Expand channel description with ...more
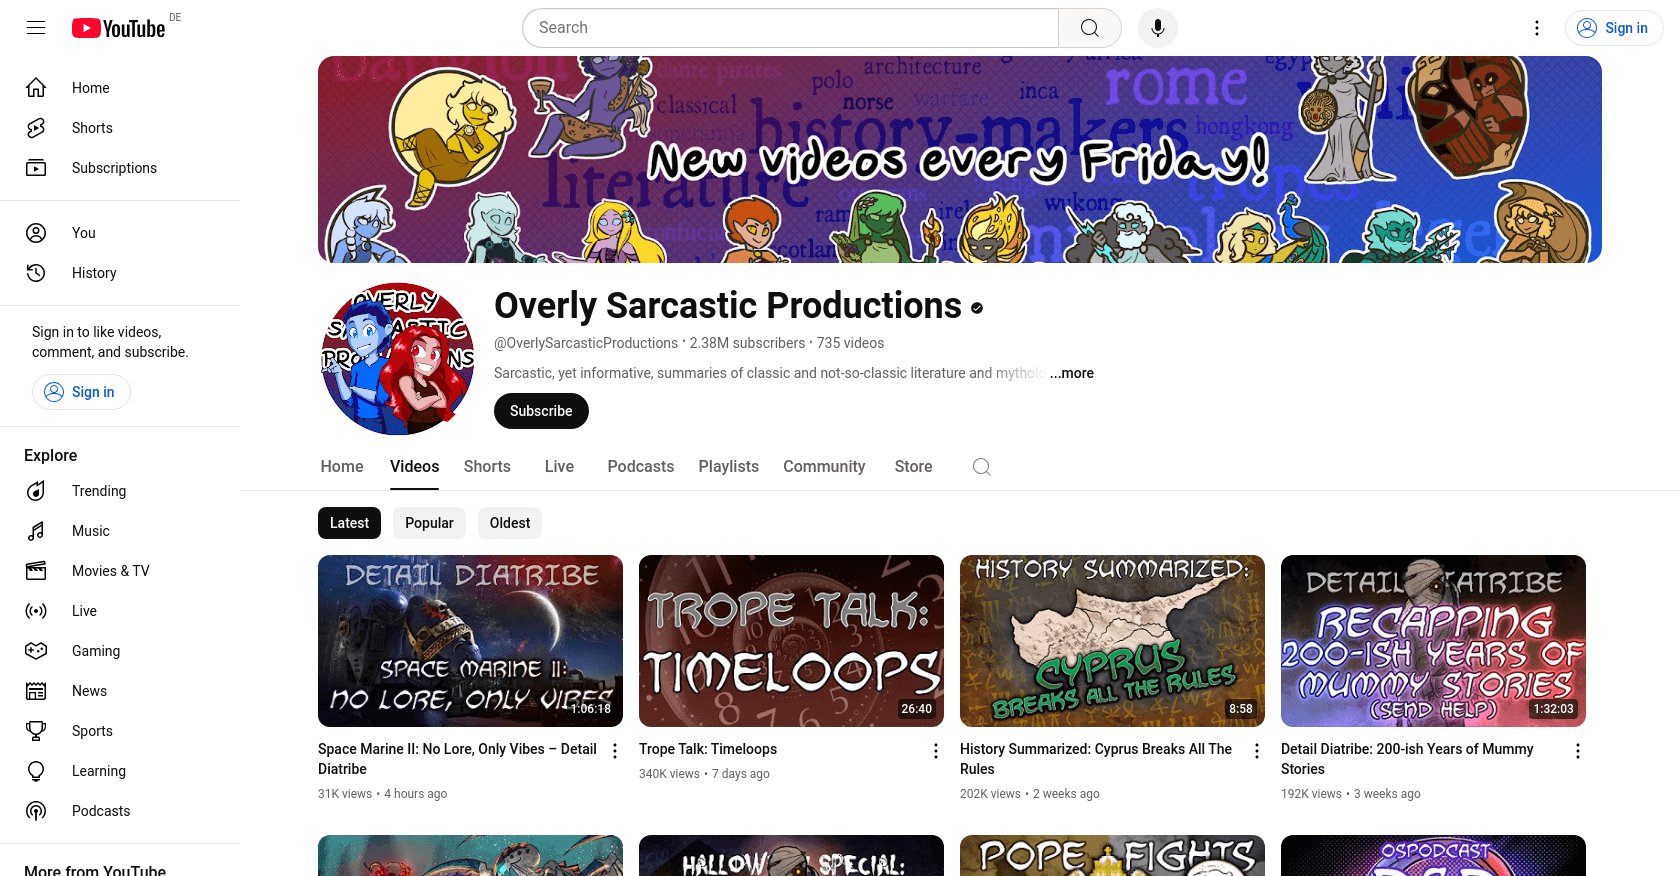Viewport: 1680px width, 876px height. click(x=1072, y=373)
